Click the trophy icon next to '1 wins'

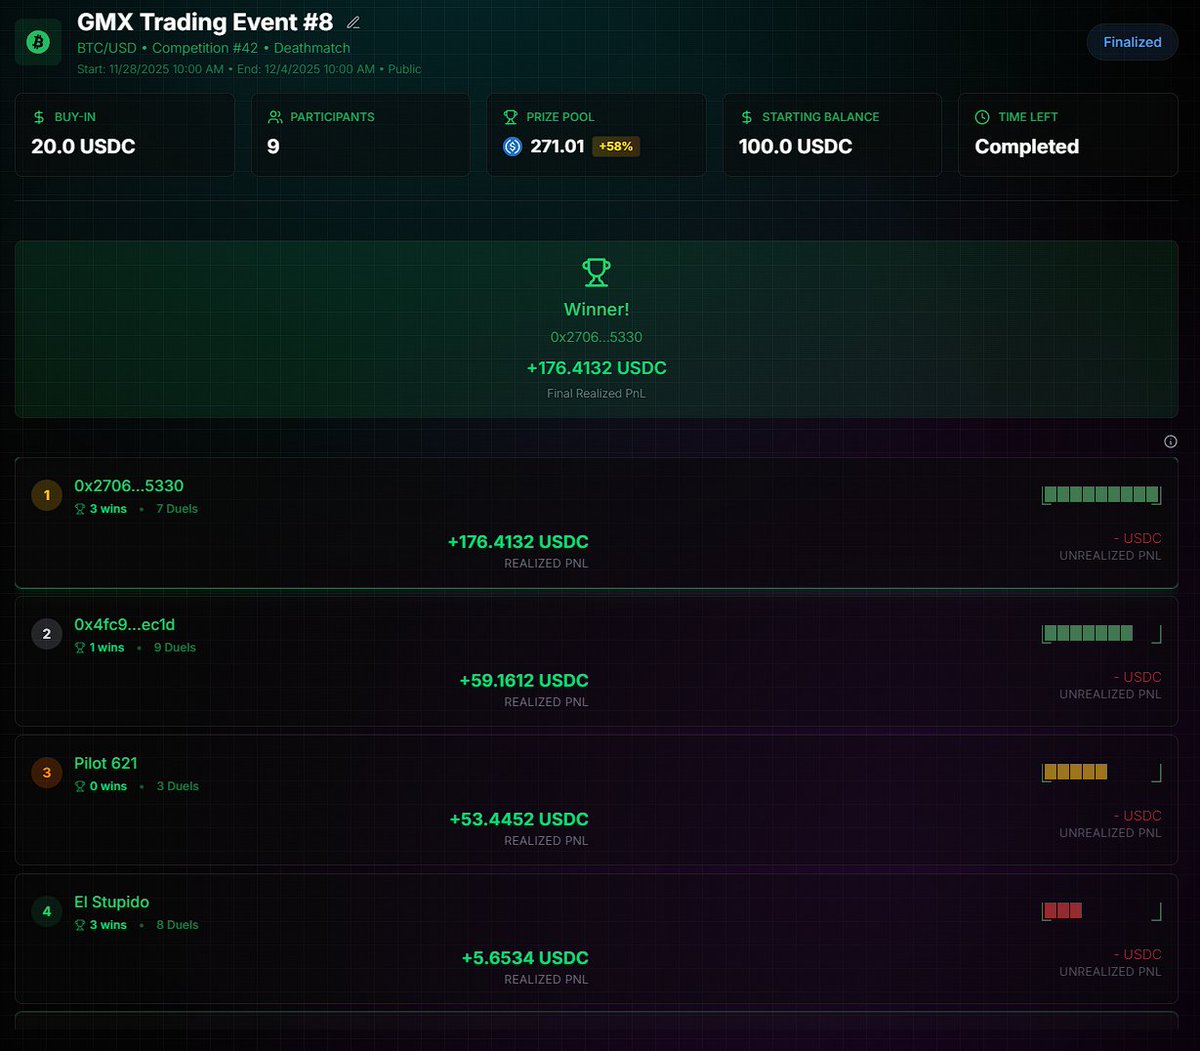point(80,648)
